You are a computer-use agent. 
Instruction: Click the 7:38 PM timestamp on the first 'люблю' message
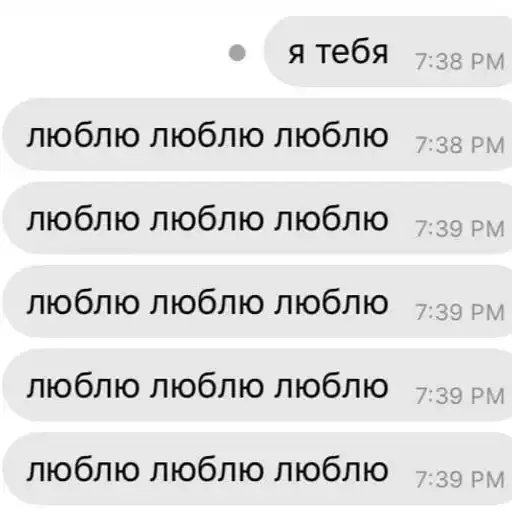460,145
